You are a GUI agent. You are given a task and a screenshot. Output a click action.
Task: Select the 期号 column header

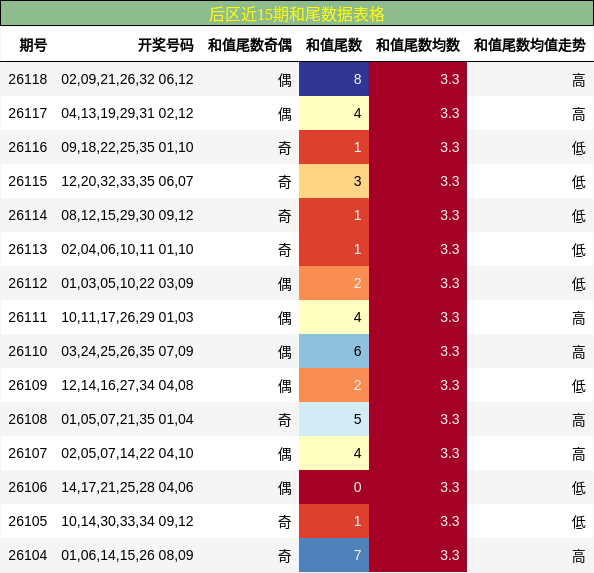[x=33, y=45]
